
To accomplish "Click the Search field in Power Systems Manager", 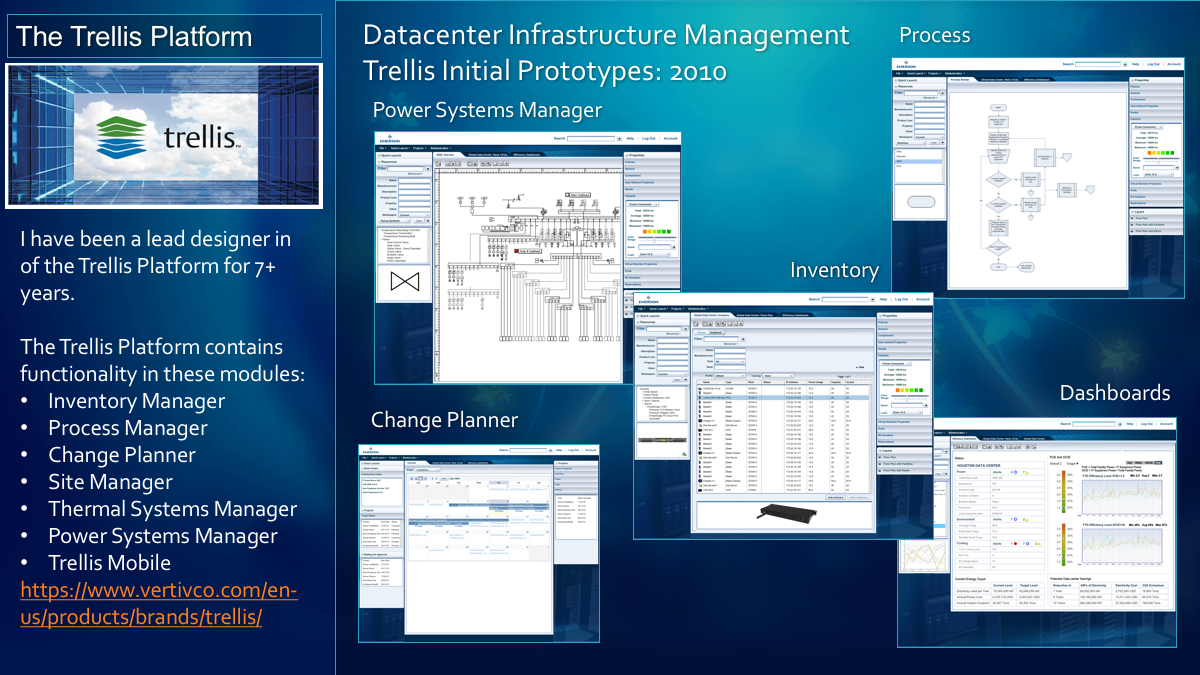I will click(591, 138).
